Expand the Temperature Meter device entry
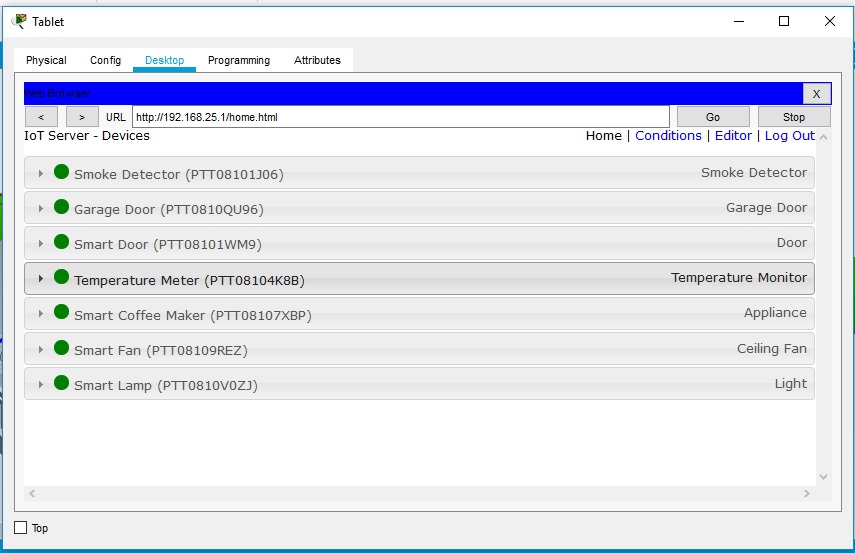Screen dimensions: 855x553 [x=41, y=279]
